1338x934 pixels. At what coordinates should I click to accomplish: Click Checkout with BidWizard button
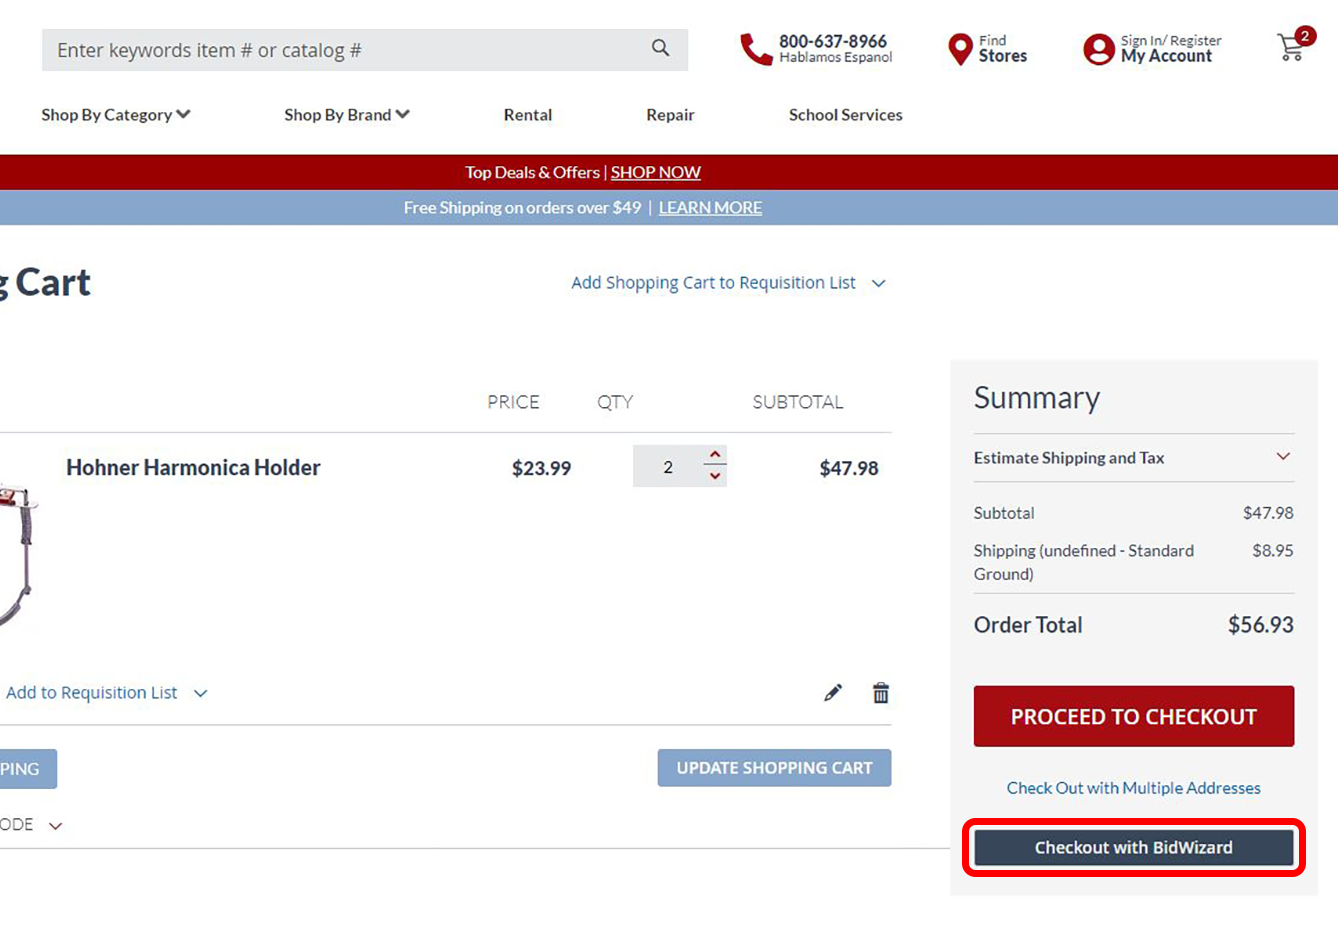(x=1133, y=847)
